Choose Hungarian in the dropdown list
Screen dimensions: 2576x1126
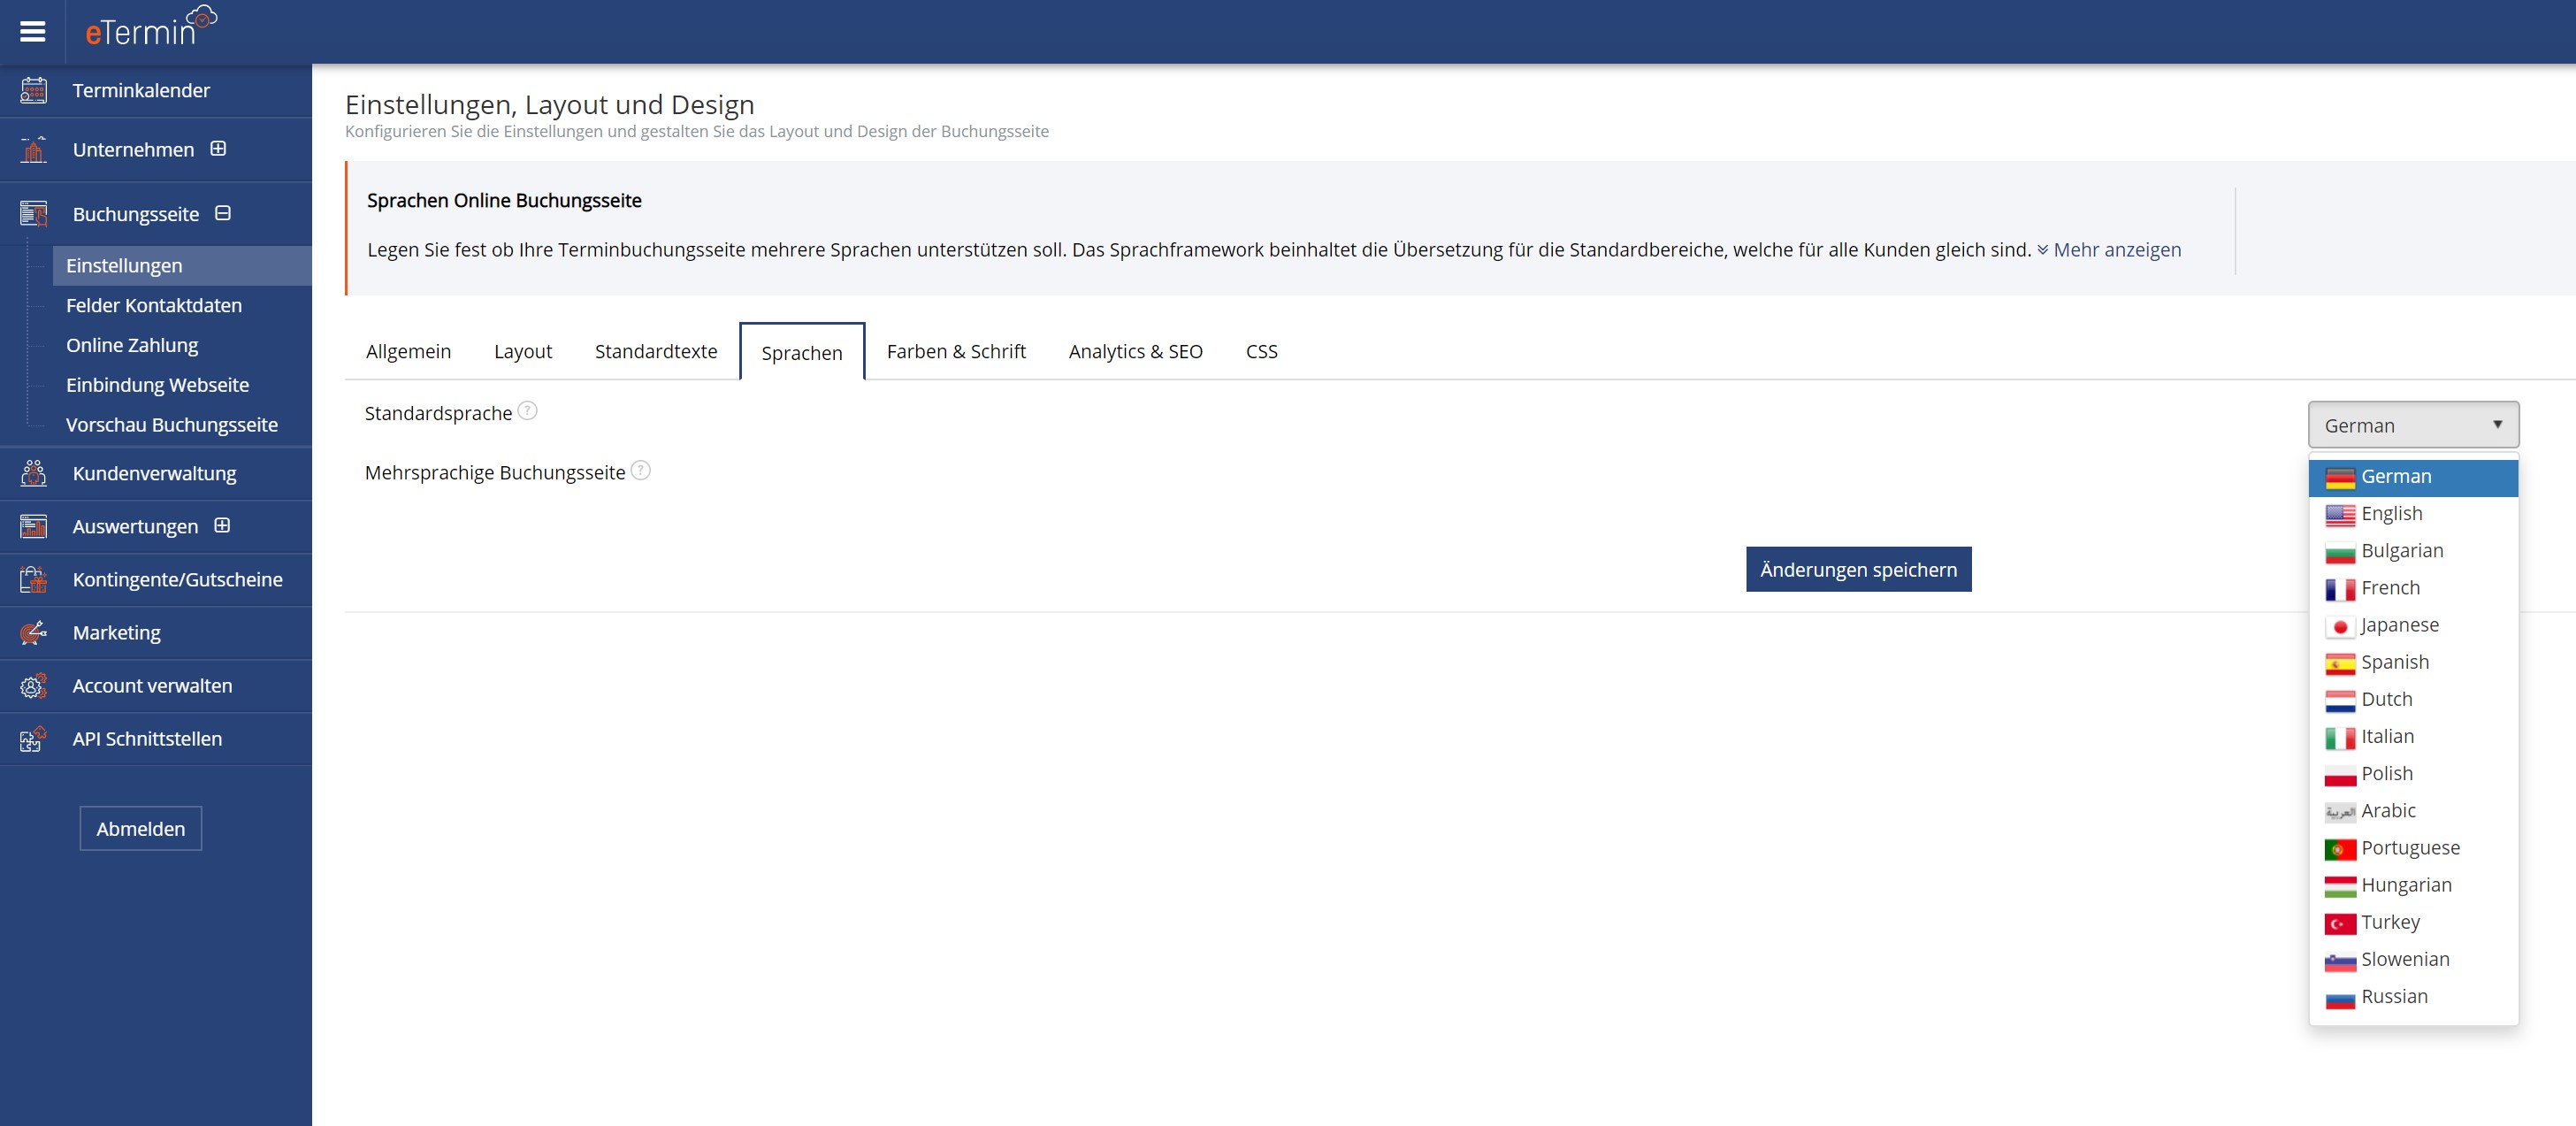[2413, 885]
